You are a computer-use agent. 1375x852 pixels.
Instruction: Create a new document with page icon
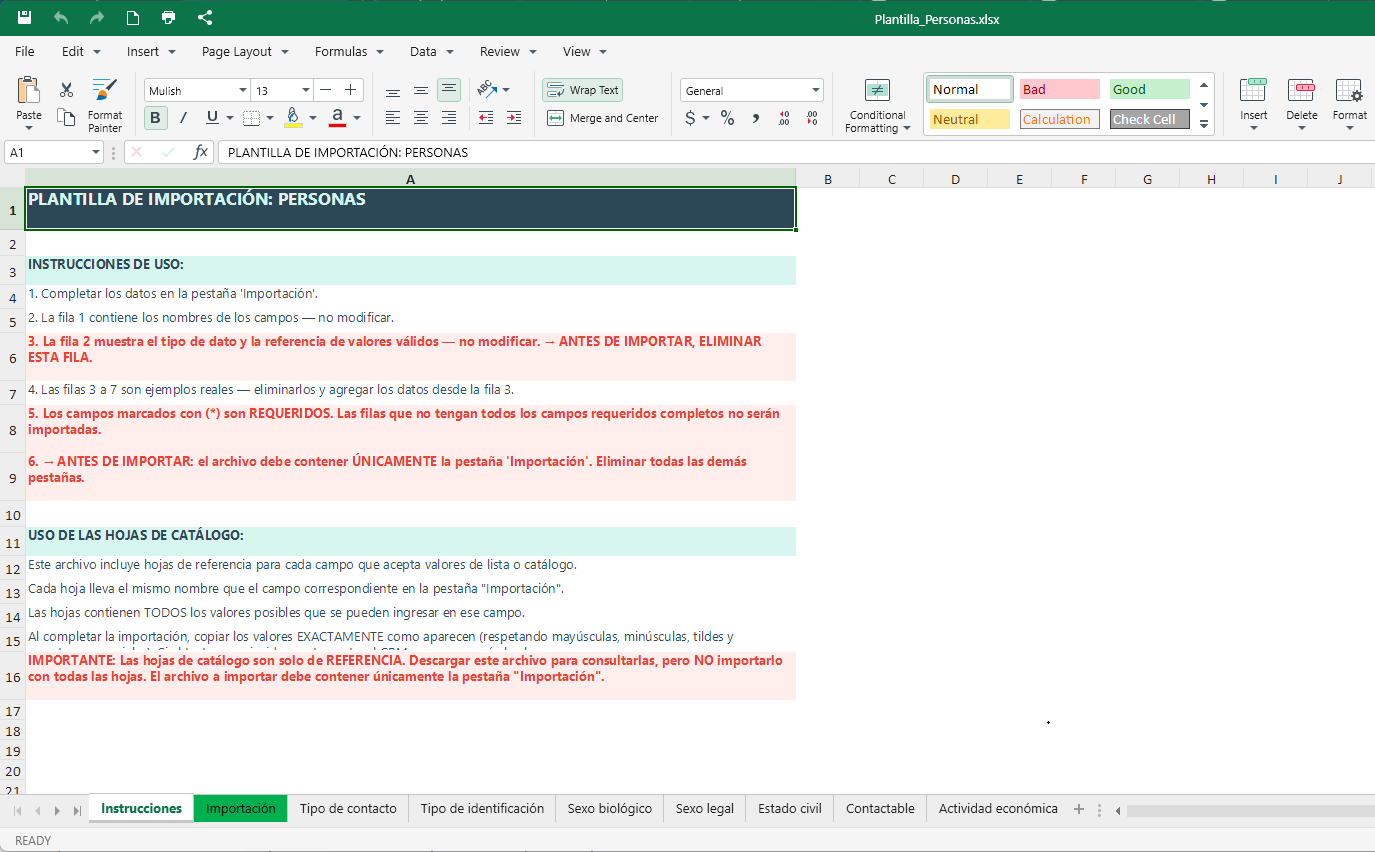(133, 18)
